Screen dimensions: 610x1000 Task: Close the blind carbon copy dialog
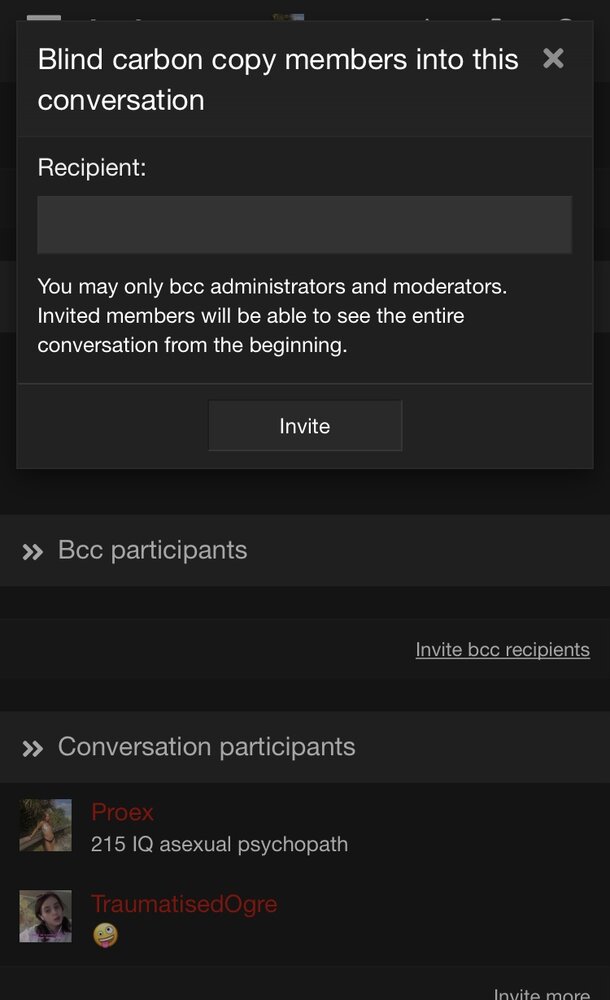point(553,59)
